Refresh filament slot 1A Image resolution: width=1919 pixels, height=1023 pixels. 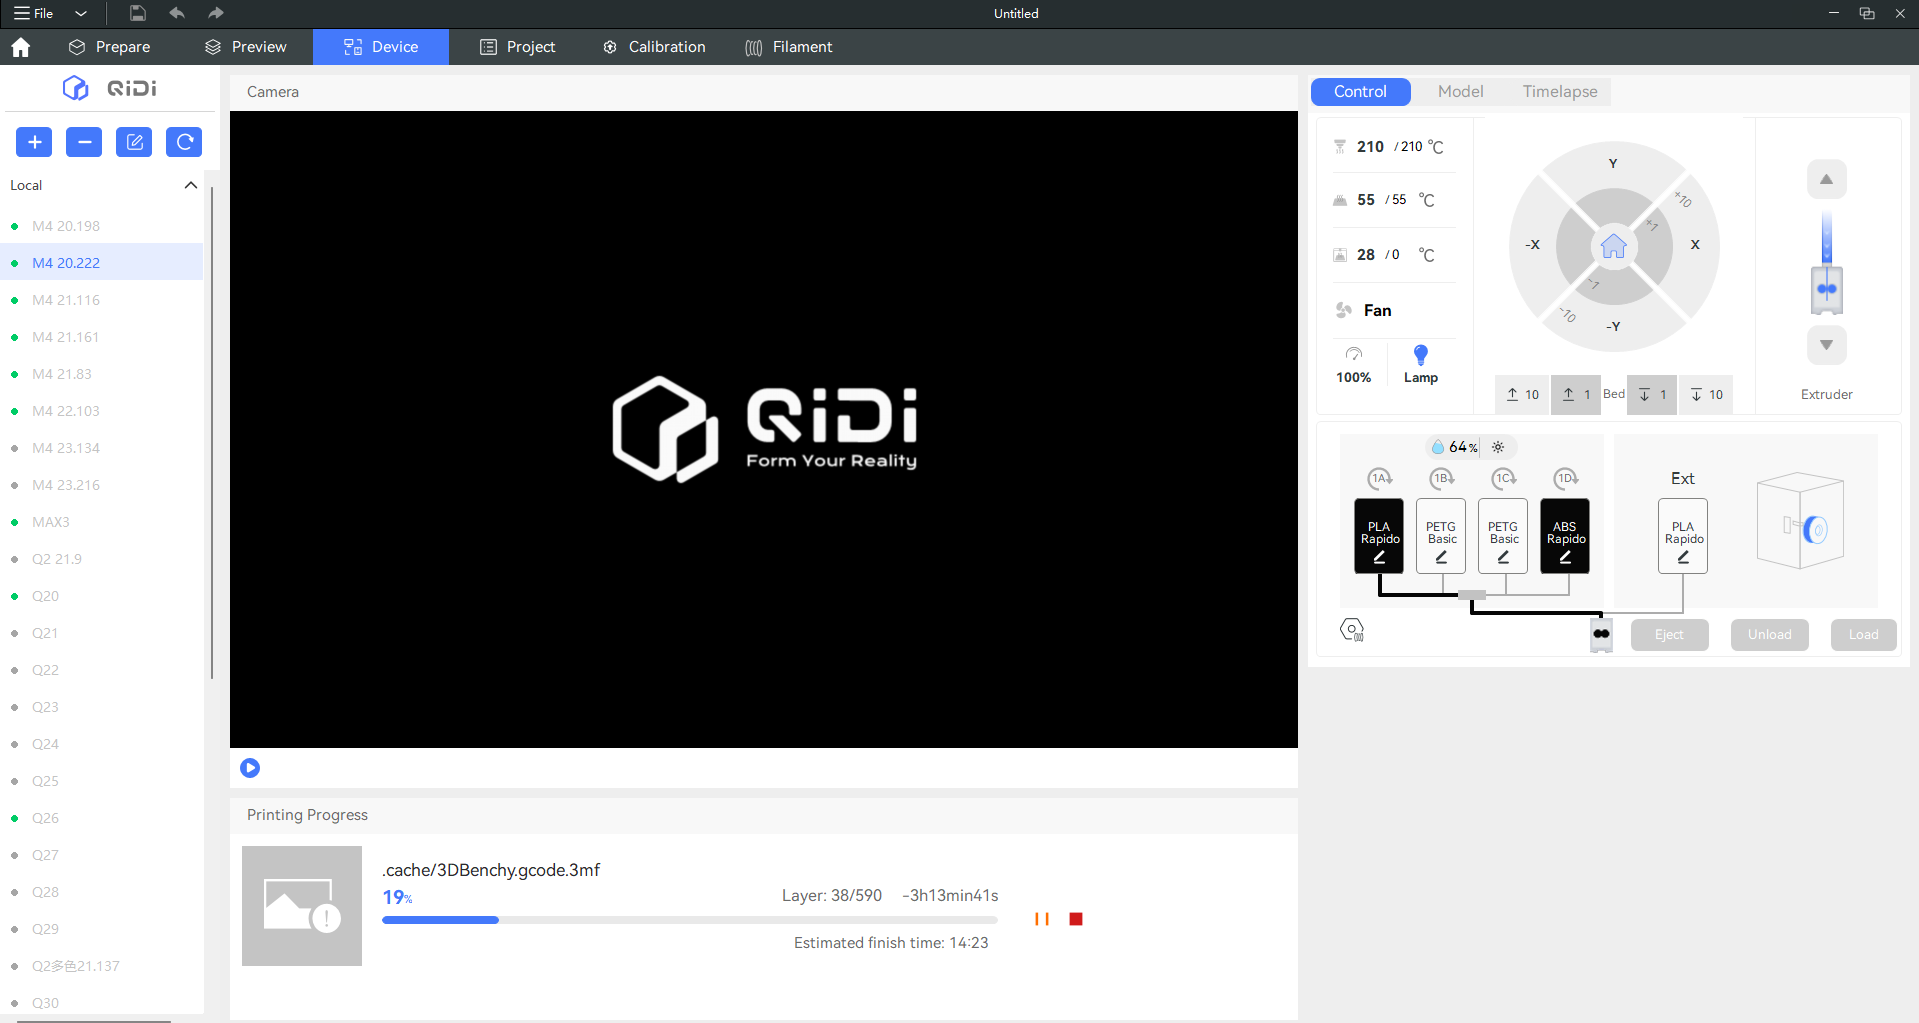point(1380,479)
